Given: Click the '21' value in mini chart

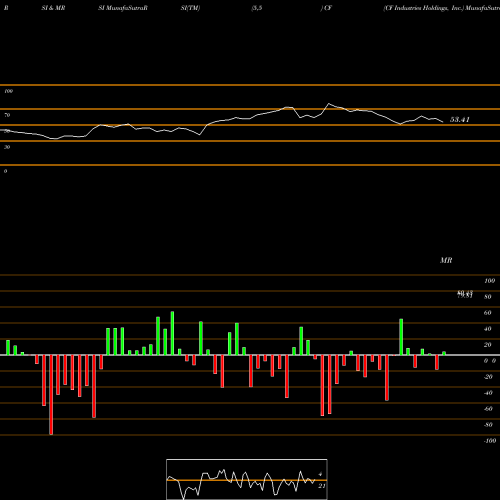Looking at the screenshot, I should pyautogui.click(x=322, y=486).
